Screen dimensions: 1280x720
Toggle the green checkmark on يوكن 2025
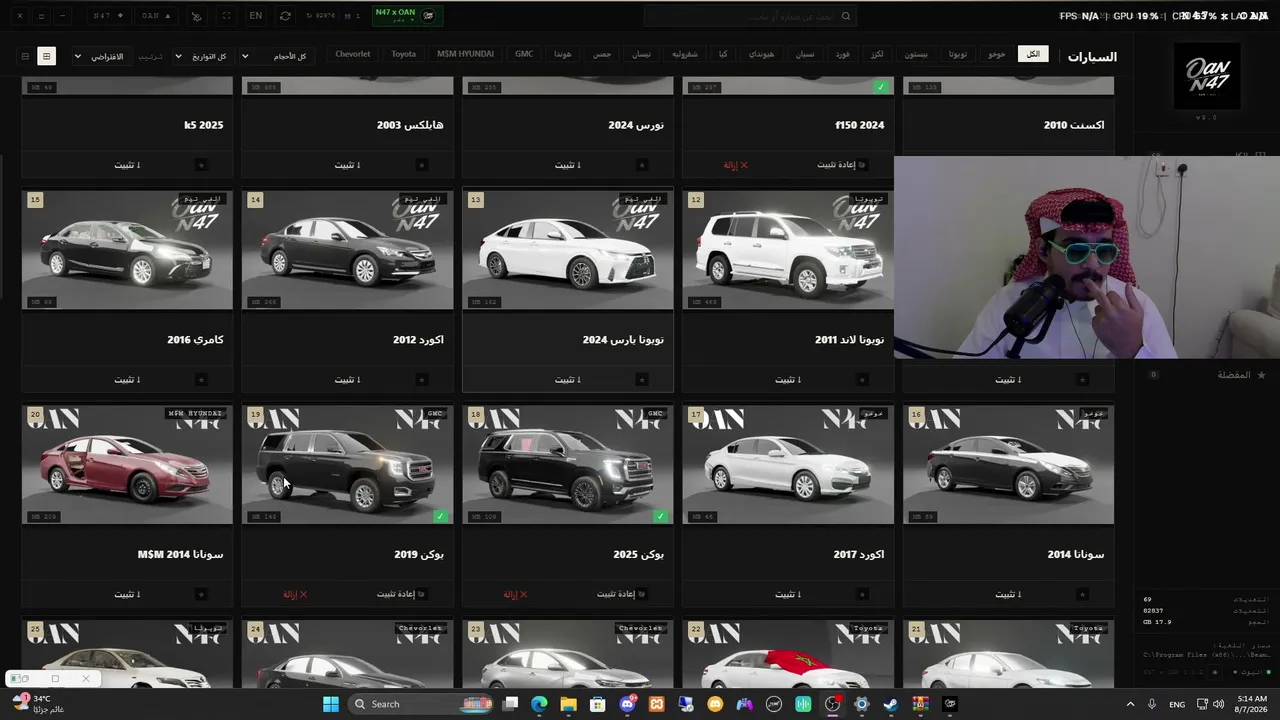pos(660,516)
